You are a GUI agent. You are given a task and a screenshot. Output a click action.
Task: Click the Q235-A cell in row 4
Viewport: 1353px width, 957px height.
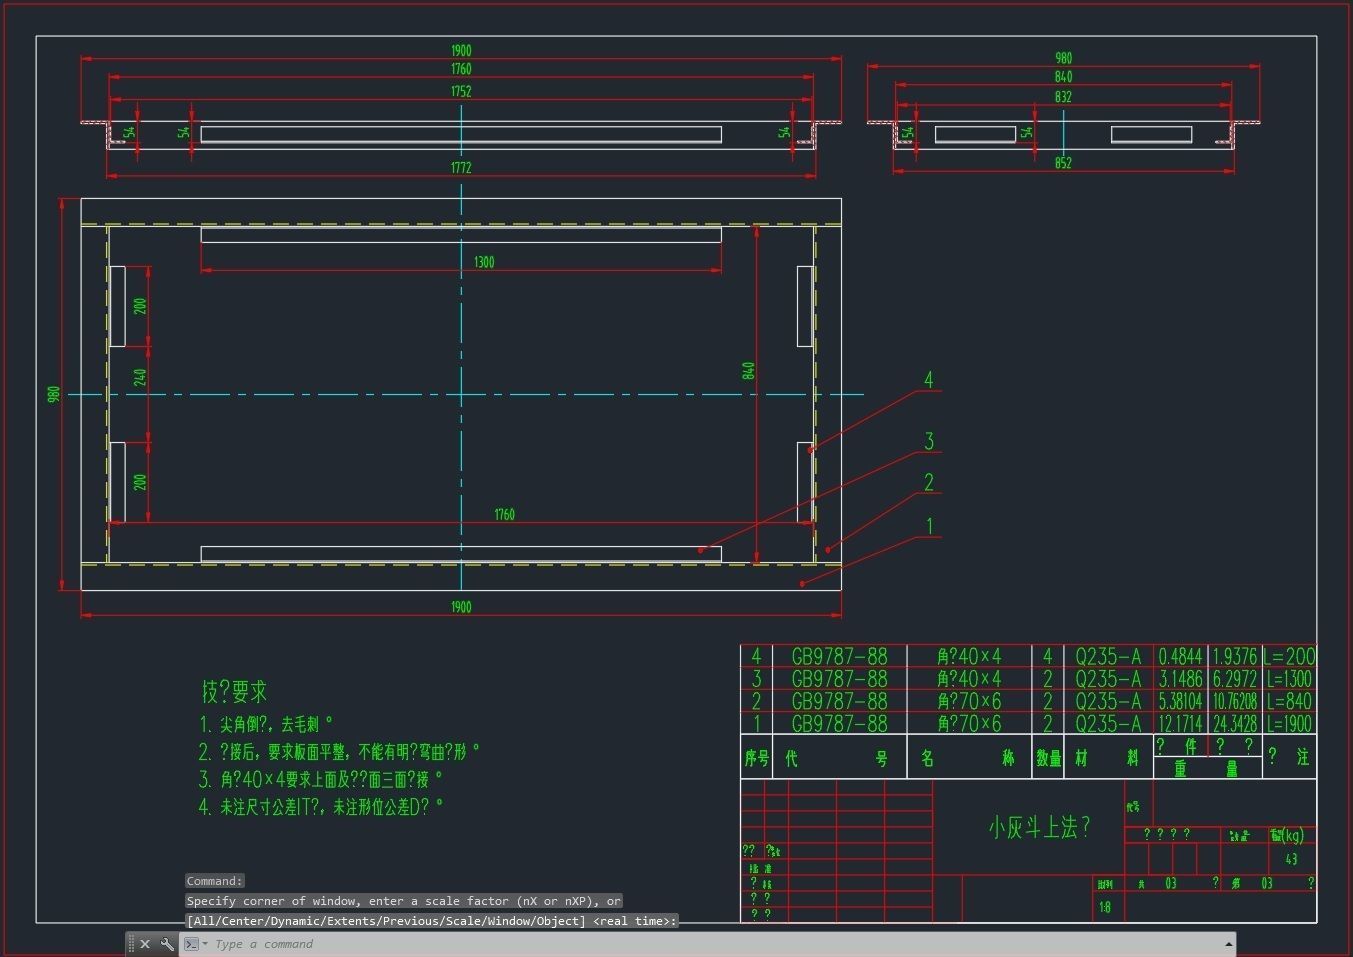(x=1108, y=657)
